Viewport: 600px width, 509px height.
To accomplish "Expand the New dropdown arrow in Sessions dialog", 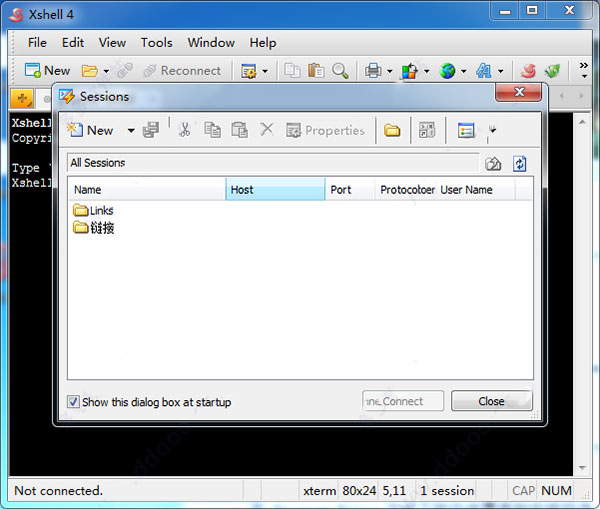I will (x=131, y=131).
